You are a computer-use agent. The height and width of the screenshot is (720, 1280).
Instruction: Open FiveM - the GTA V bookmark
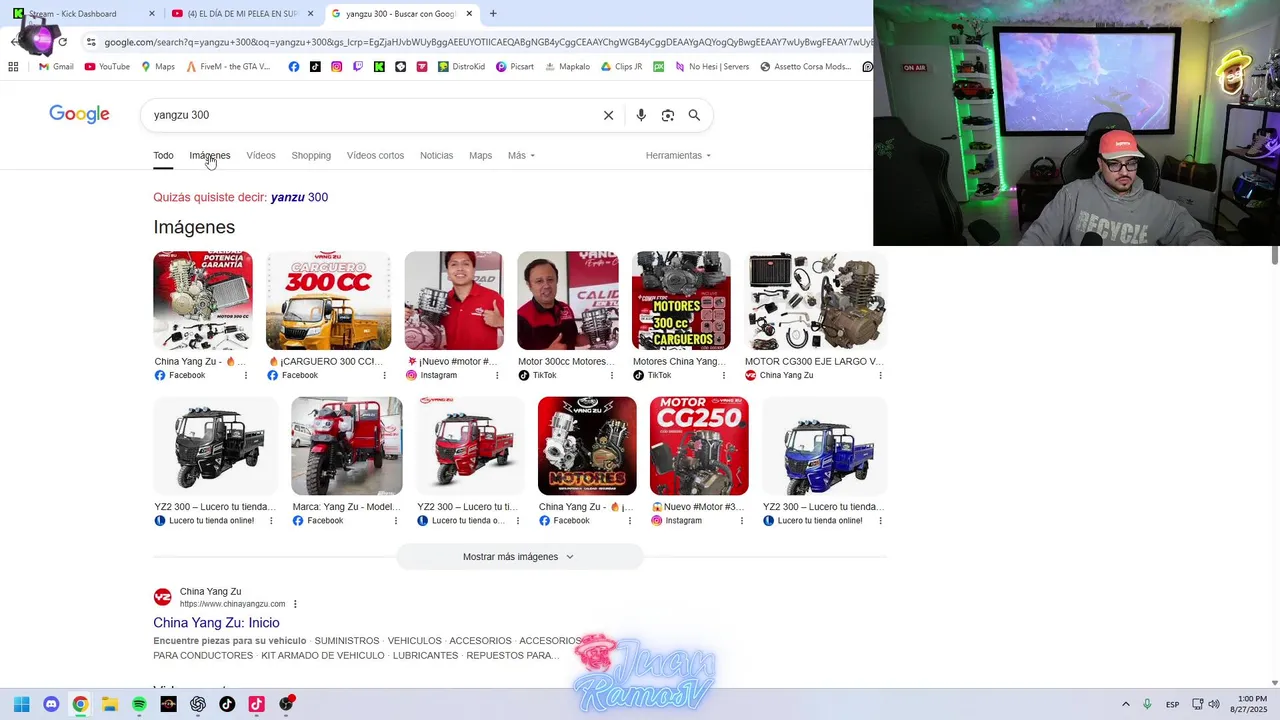pyautogui.click(x=228, y=67)
